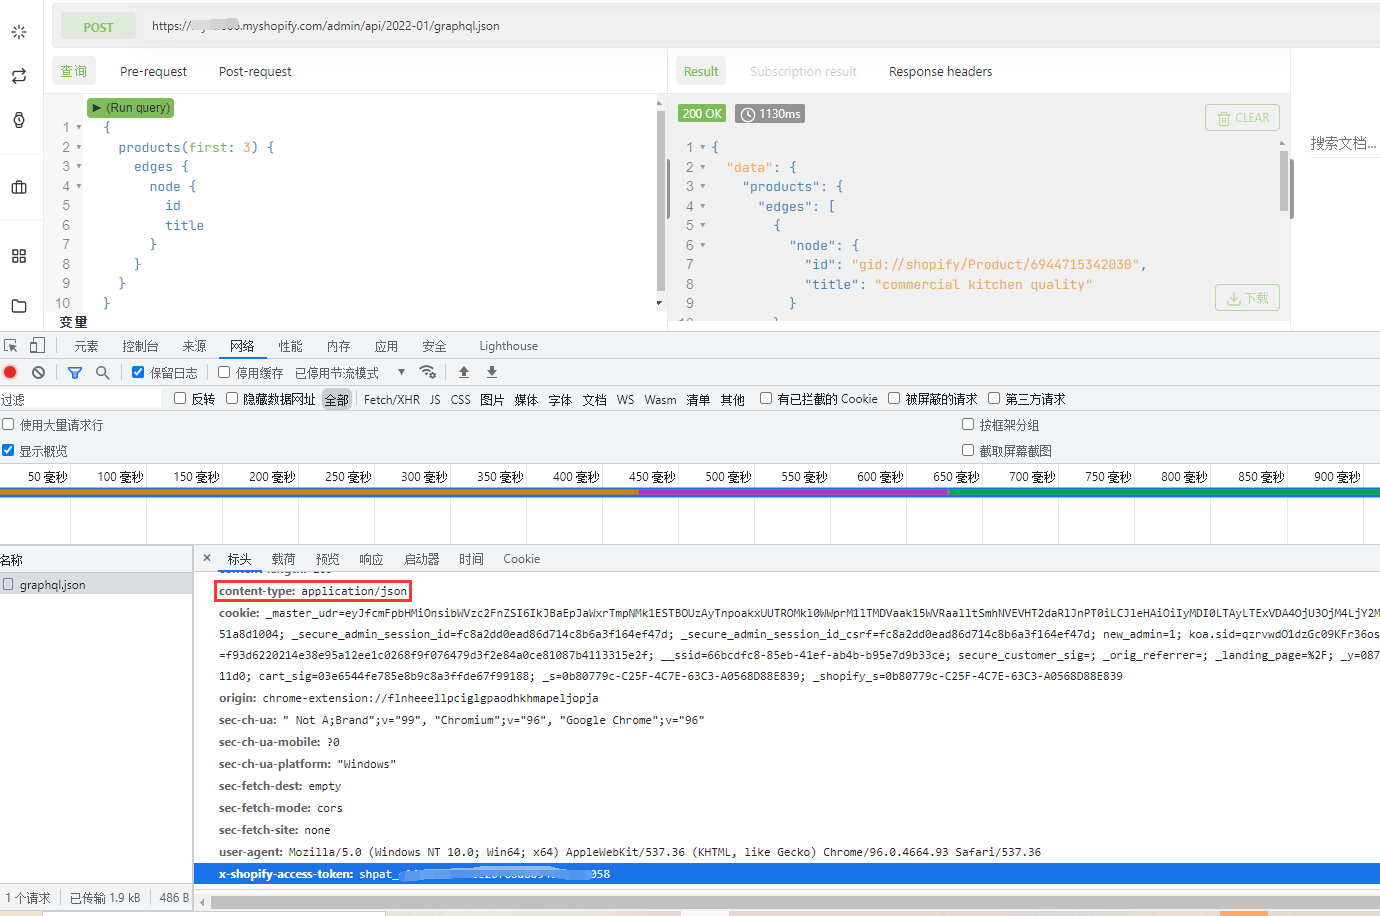
Task: Switch to the 控制台 DevTools tab
Action: point(140,346)
